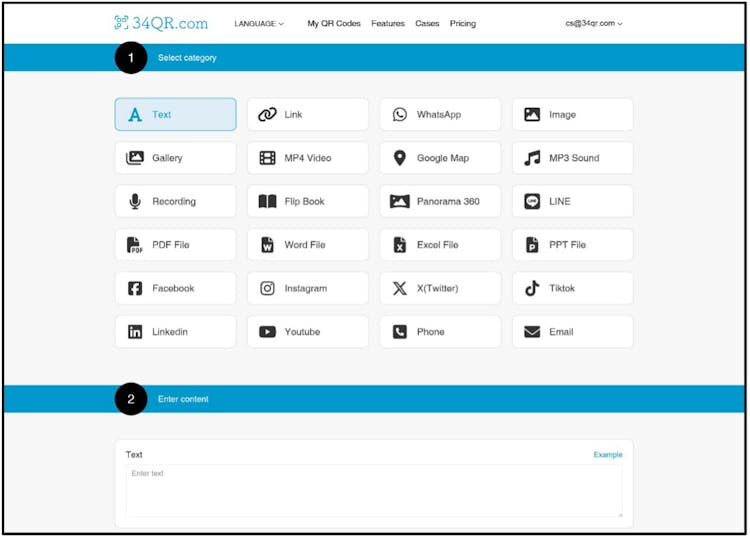Open the LANGUAGE dropdown
This screenshot has width=750, height=537.
point(259,23)
